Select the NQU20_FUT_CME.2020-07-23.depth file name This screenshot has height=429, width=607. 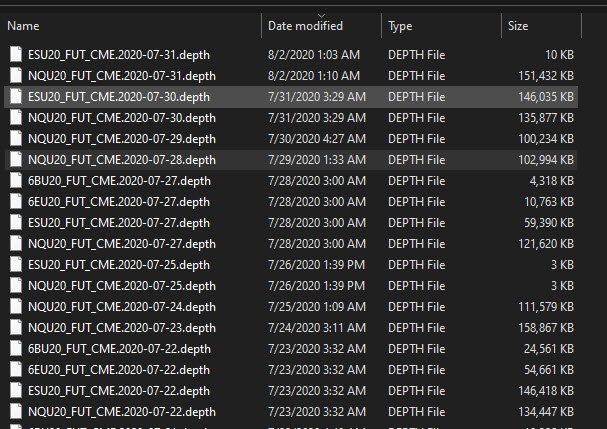tap(121, 327)
